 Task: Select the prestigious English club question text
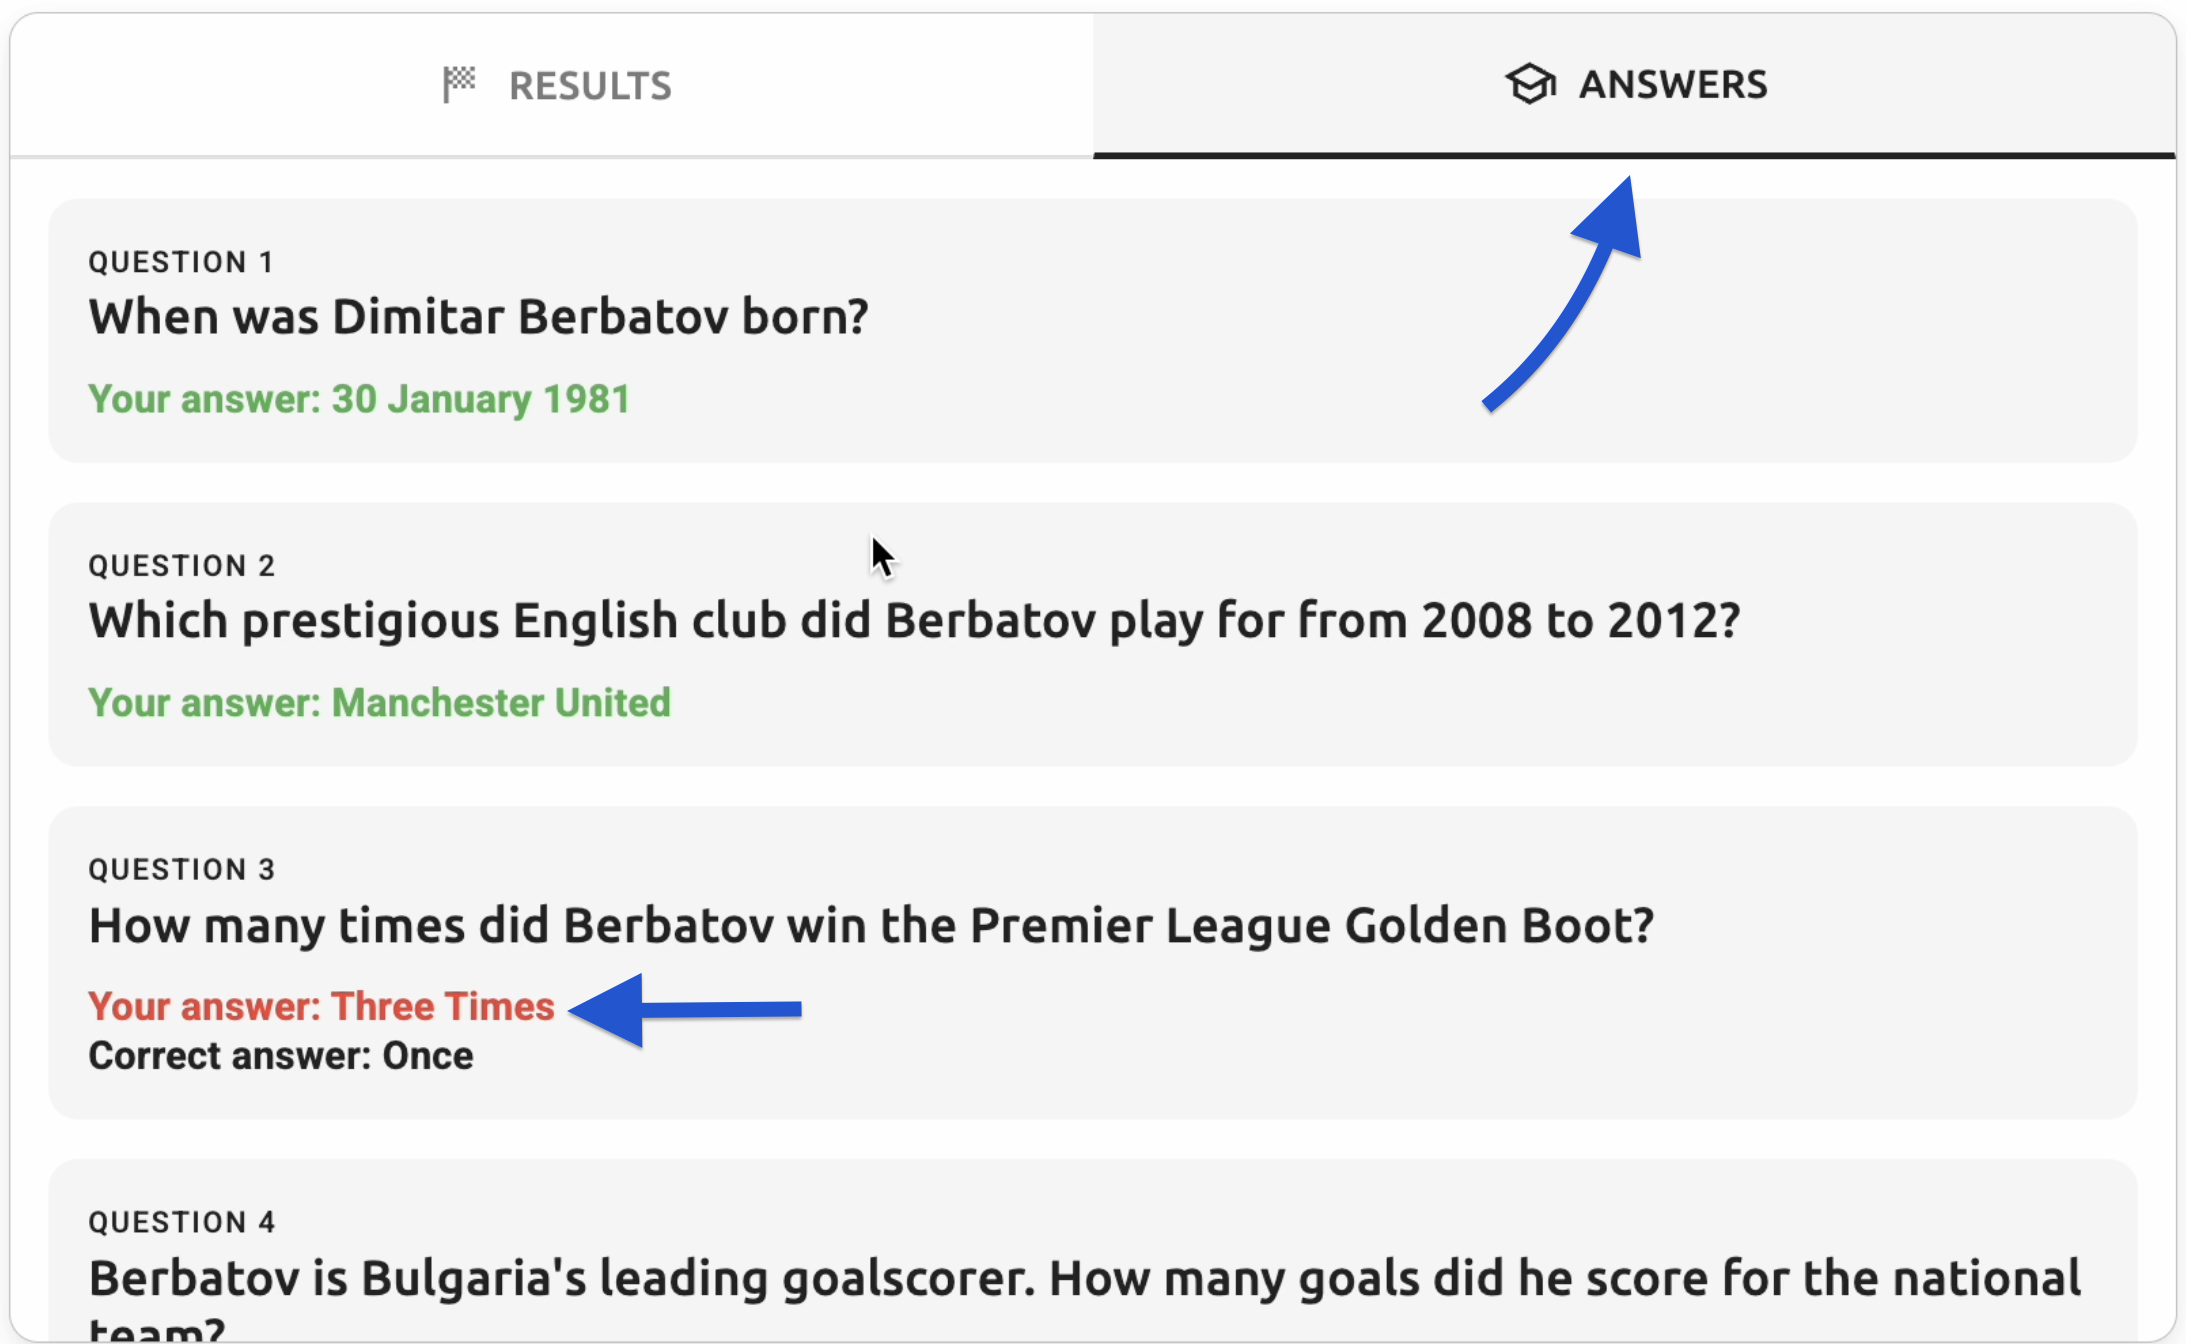914,621
